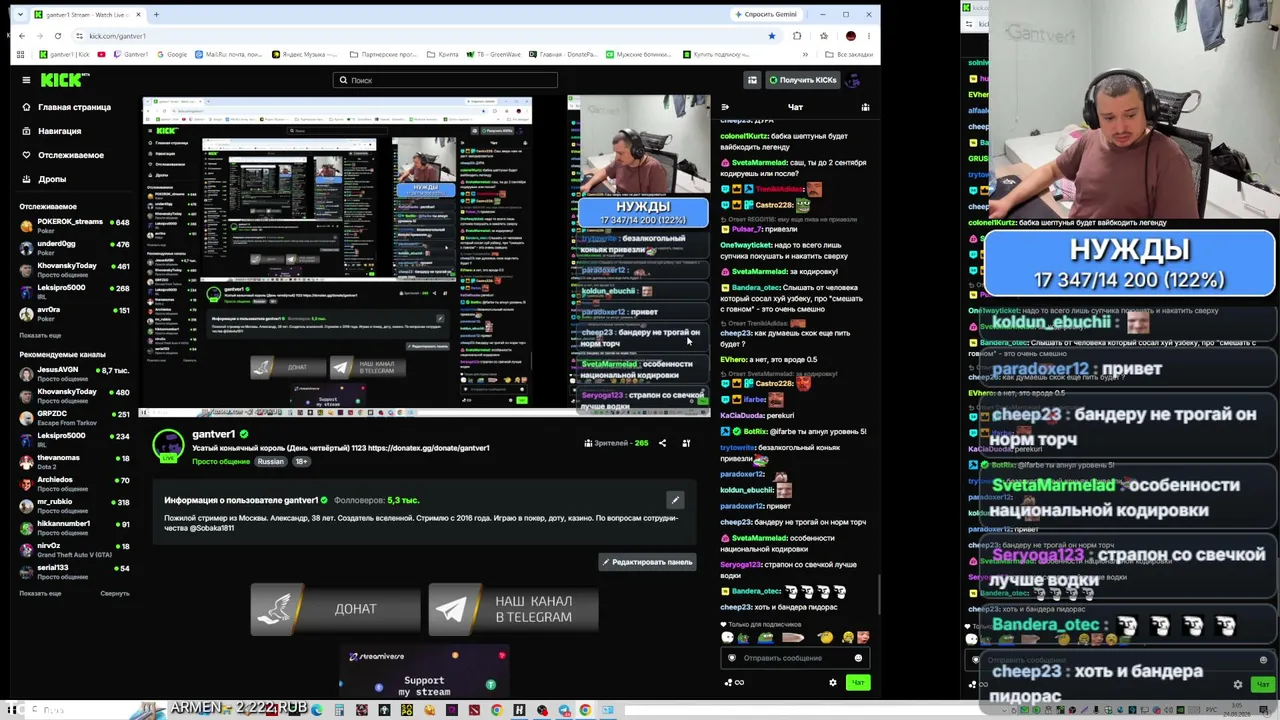The height and width of the screenshot is (720, 1280).
Task: Open nirvOz recommended channel
Action: tap(74, 548)
